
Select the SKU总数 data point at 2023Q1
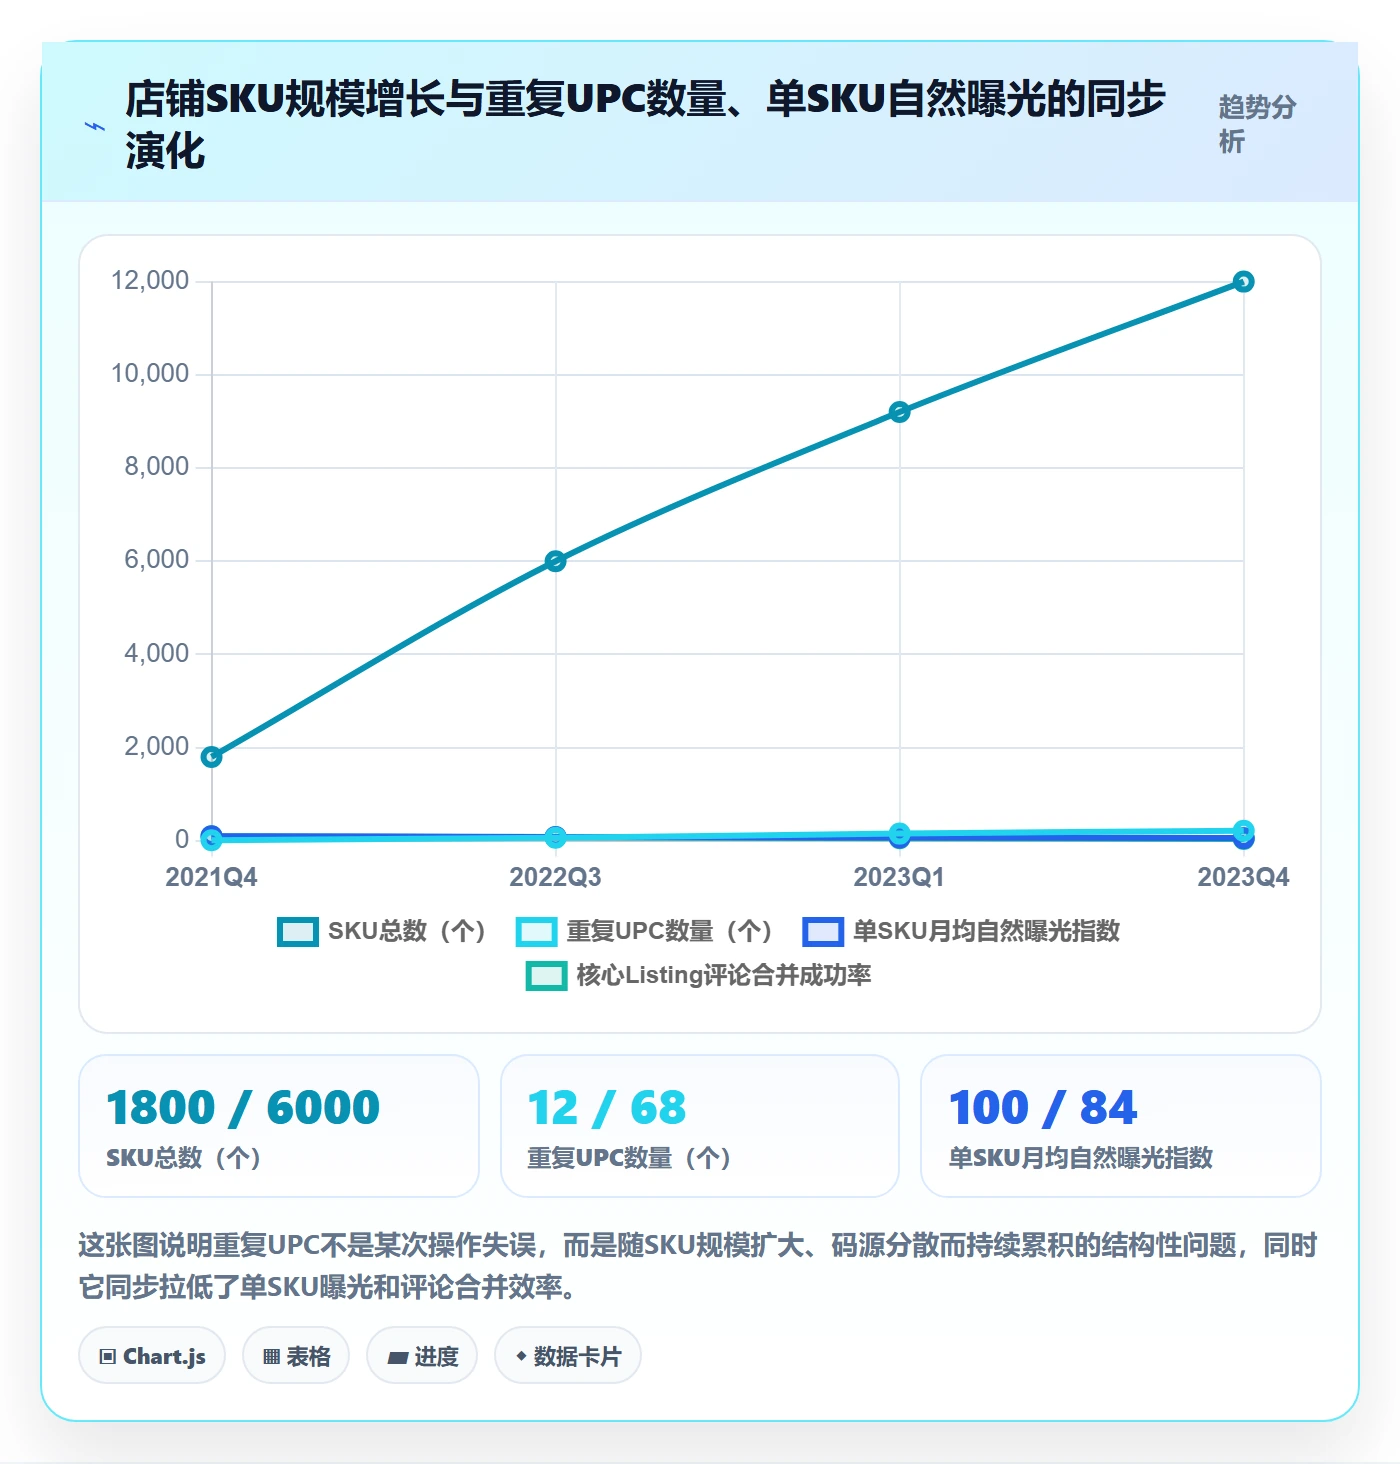[899, 412]
